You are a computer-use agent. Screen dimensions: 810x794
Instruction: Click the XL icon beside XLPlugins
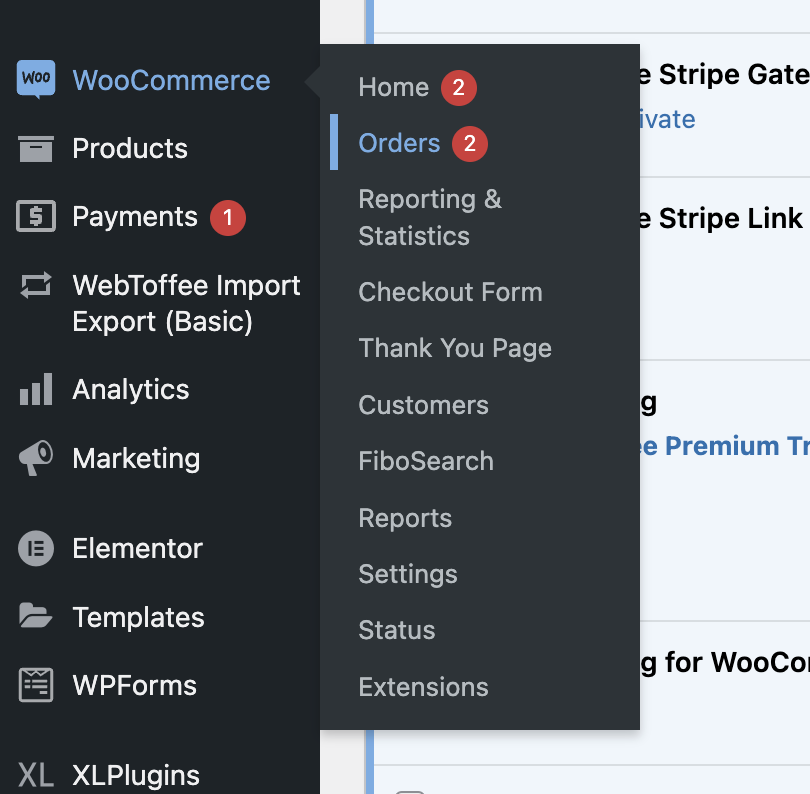36,775
